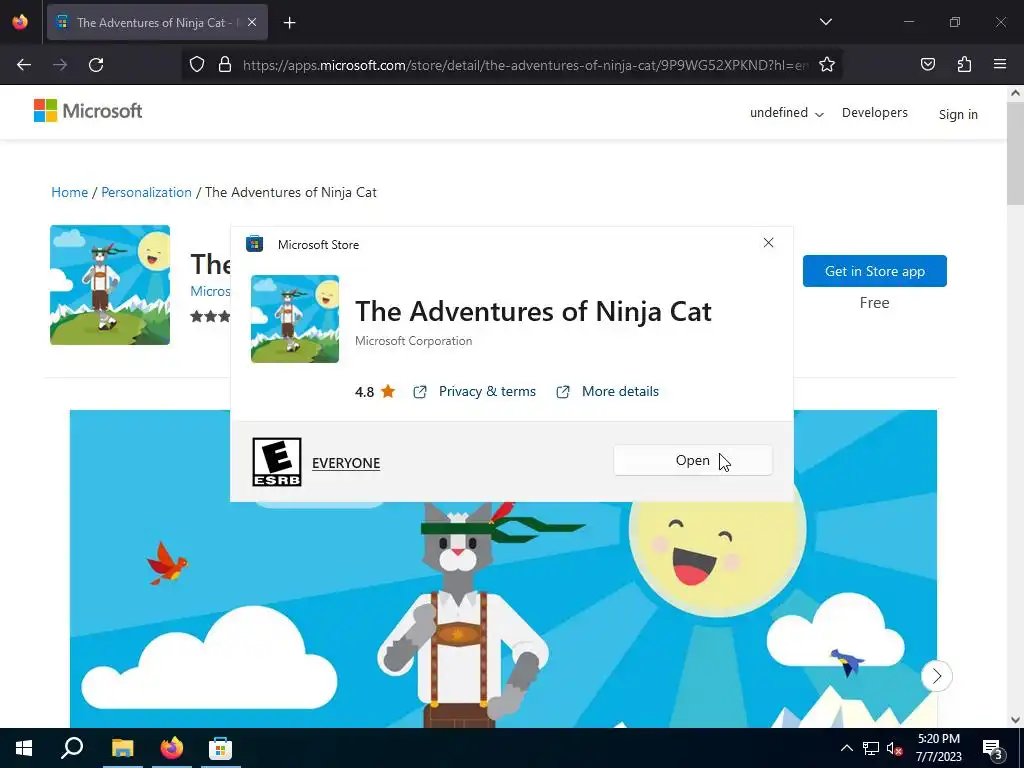Viewport: 1024px width, 768px height.
Task: Click the Ninja Cat app thumbnail in the popup
Action: click(x=295, y=319)
